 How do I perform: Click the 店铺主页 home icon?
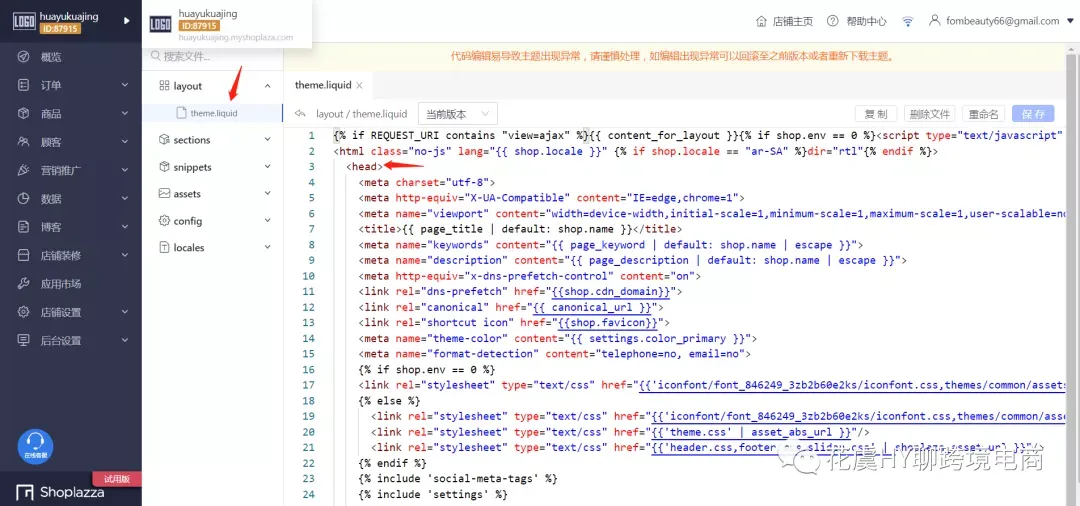point(761,21)
